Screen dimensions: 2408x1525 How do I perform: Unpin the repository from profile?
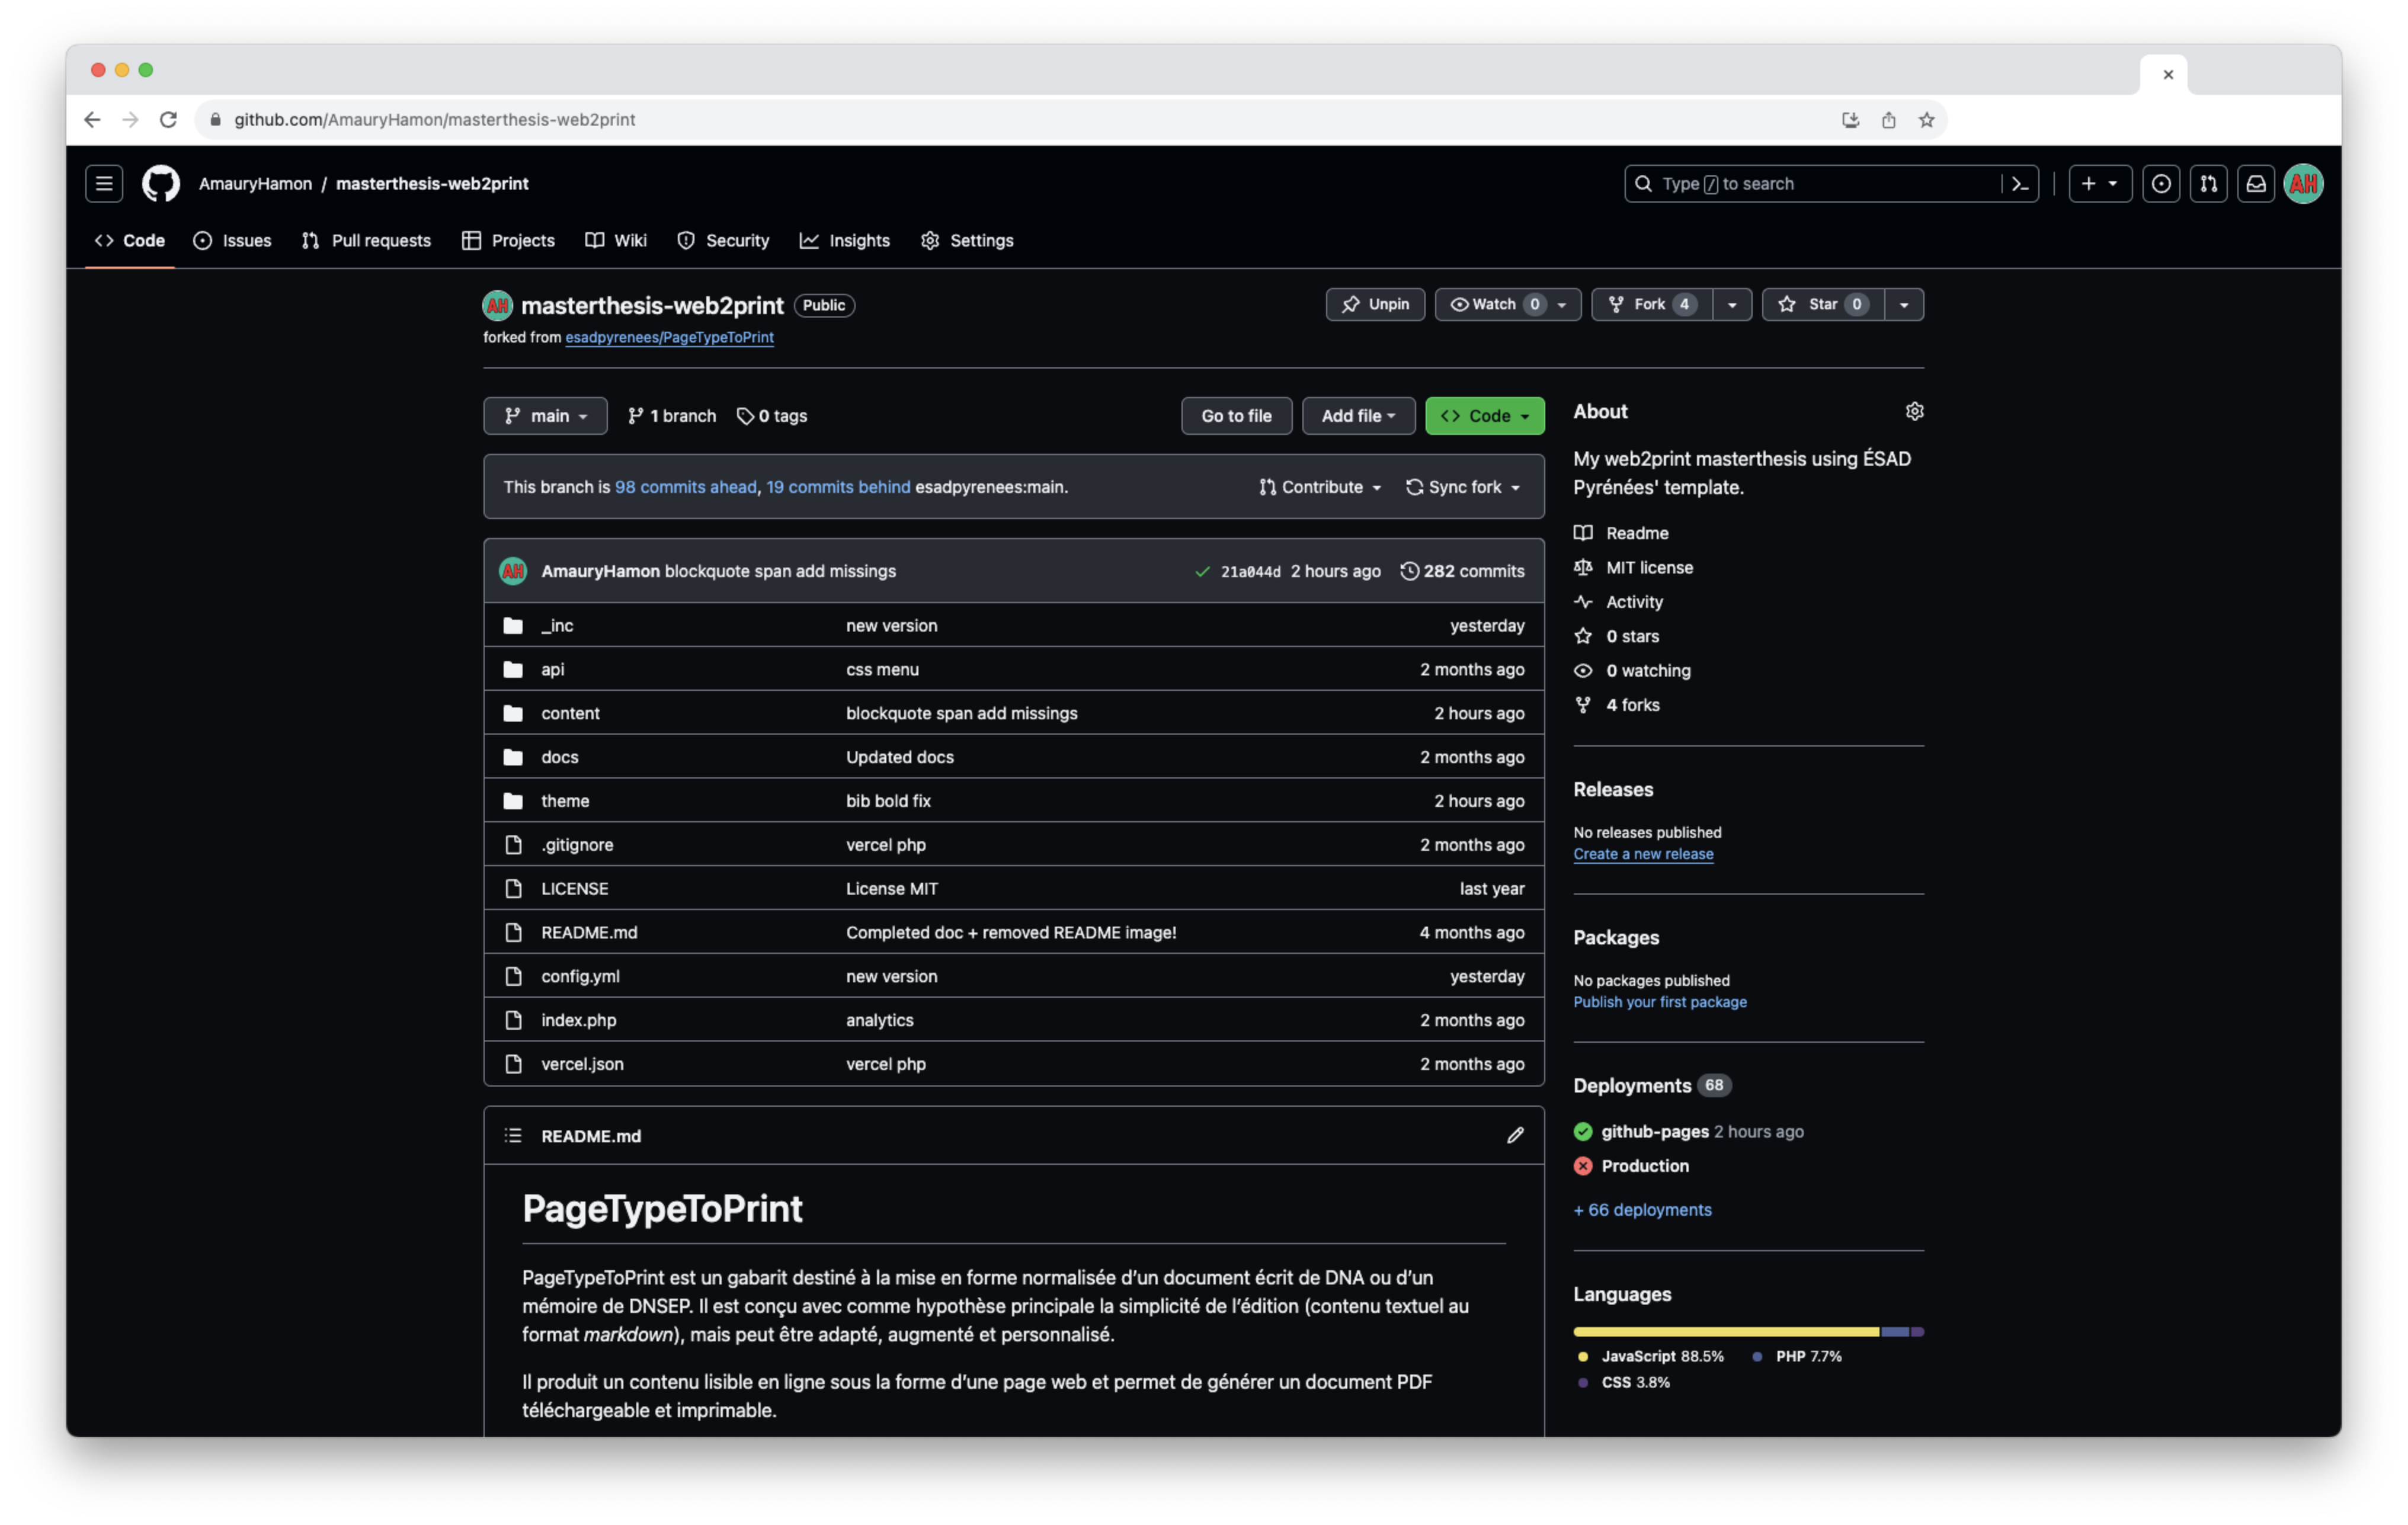pos(1375,305)
